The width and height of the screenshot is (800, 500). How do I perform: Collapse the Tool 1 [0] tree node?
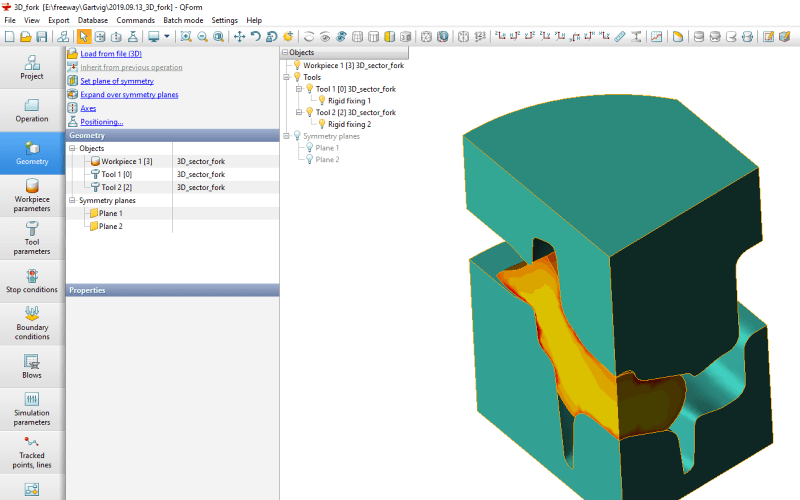(299, 89)
